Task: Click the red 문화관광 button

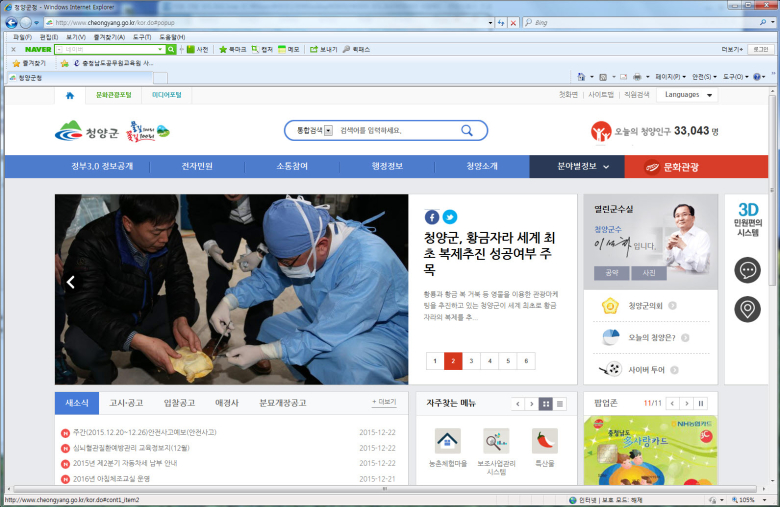Action: point(696,167)
